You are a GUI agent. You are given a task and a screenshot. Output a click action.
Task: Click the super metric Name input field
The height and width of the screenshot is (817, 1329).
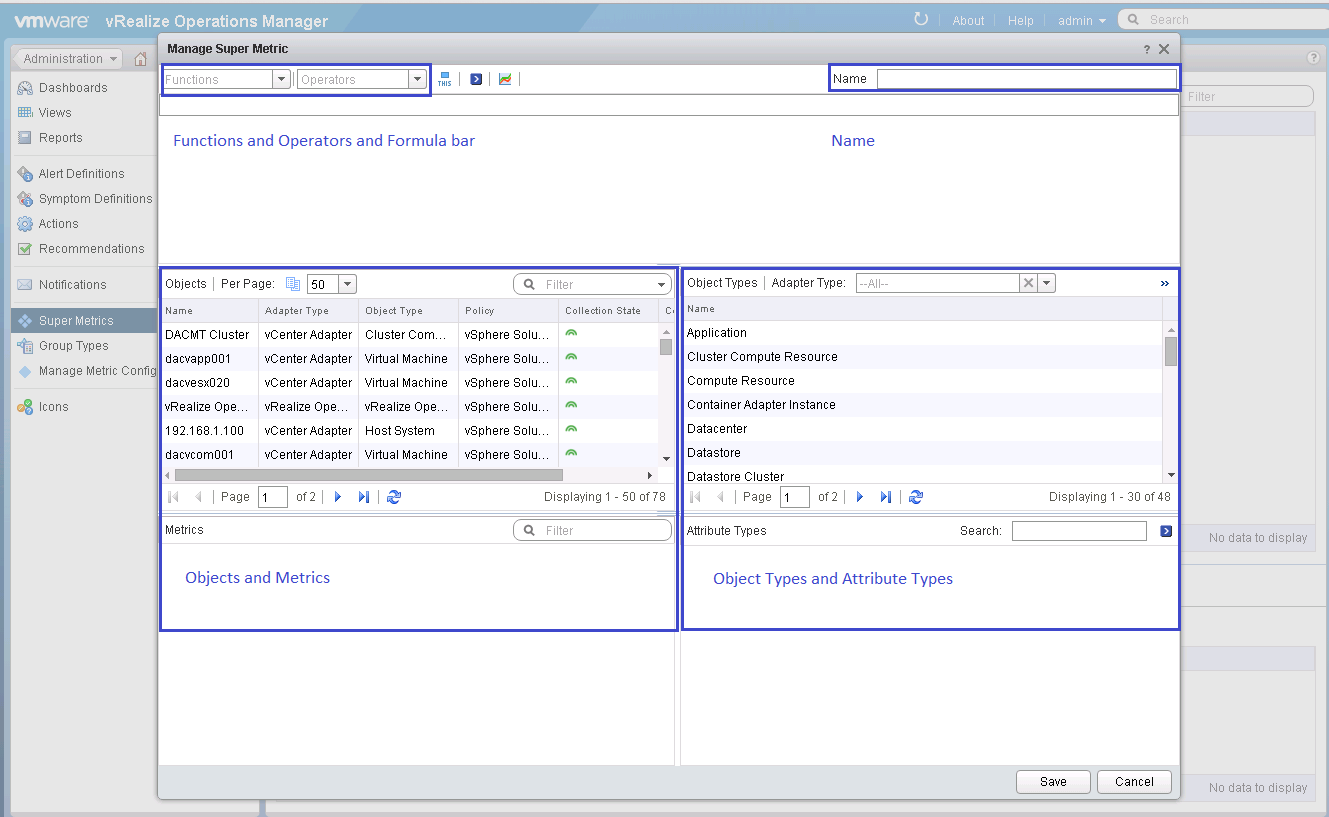(1027, 79)
